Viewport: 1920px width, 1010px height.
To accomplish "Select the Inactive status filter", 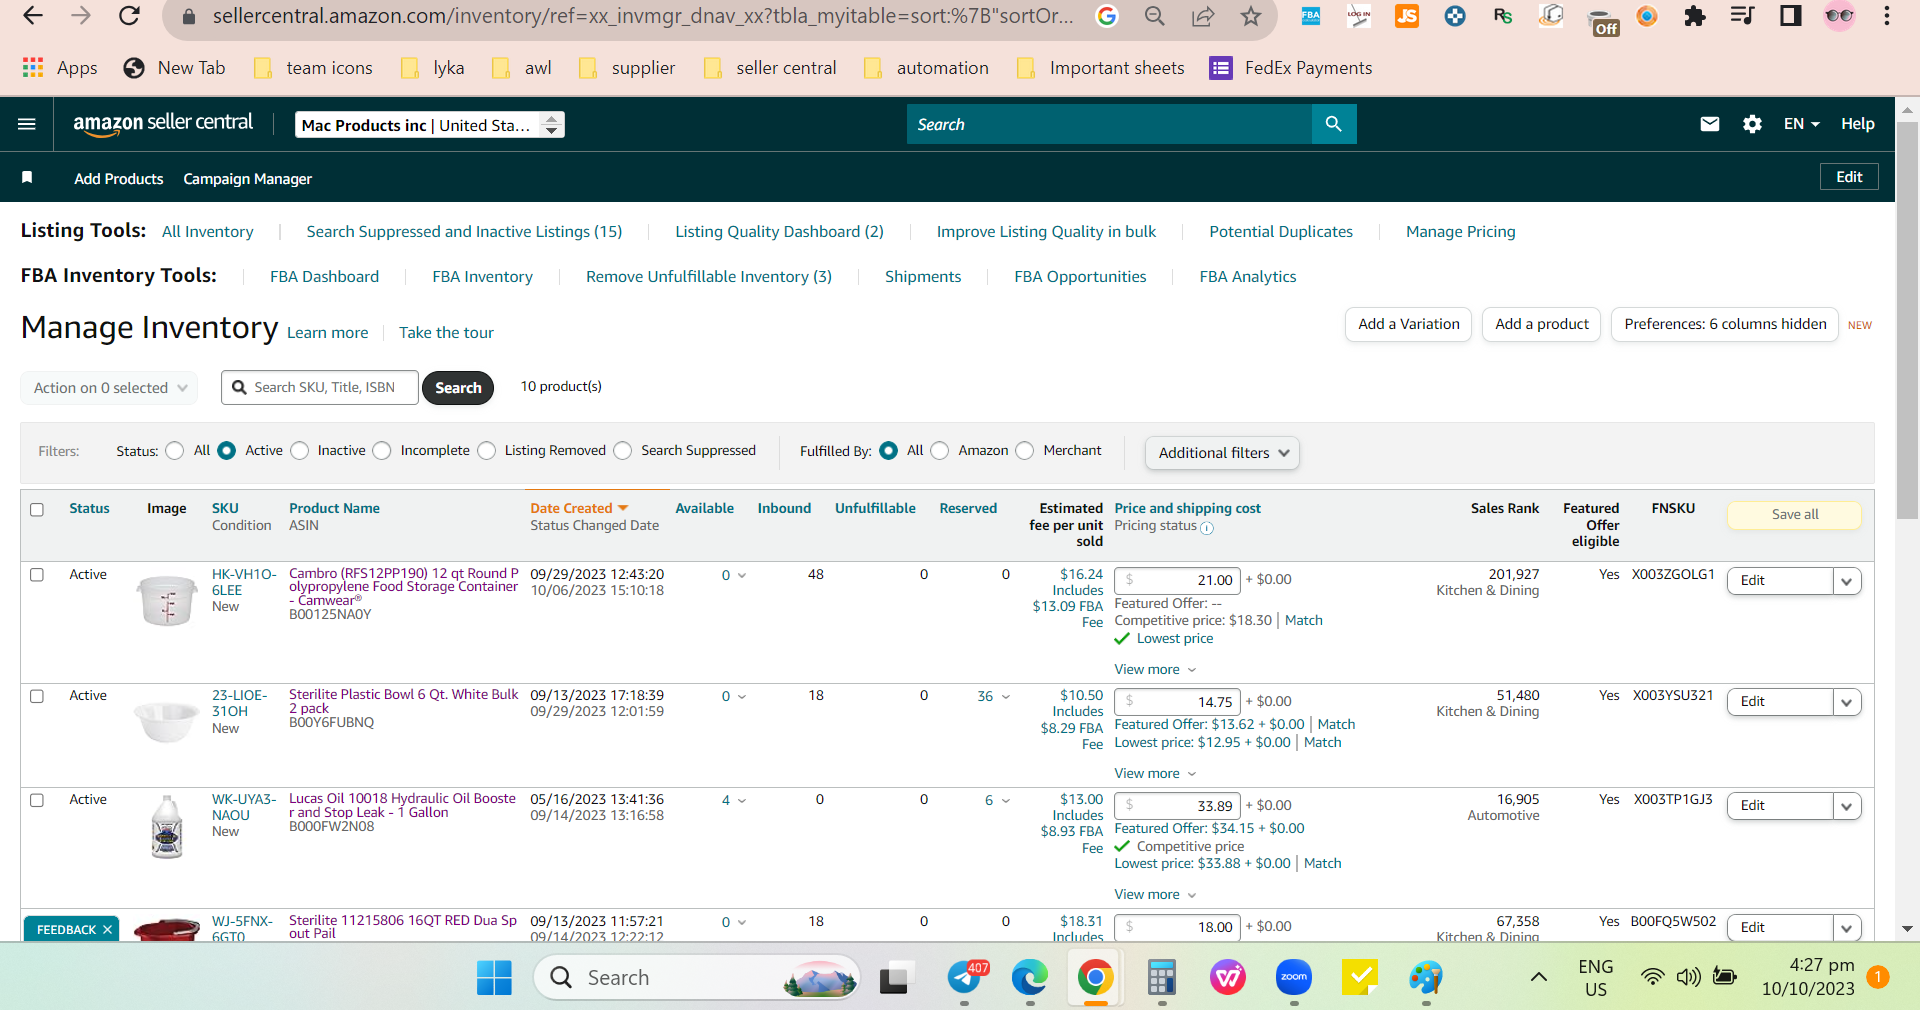I will click(300, 451).
